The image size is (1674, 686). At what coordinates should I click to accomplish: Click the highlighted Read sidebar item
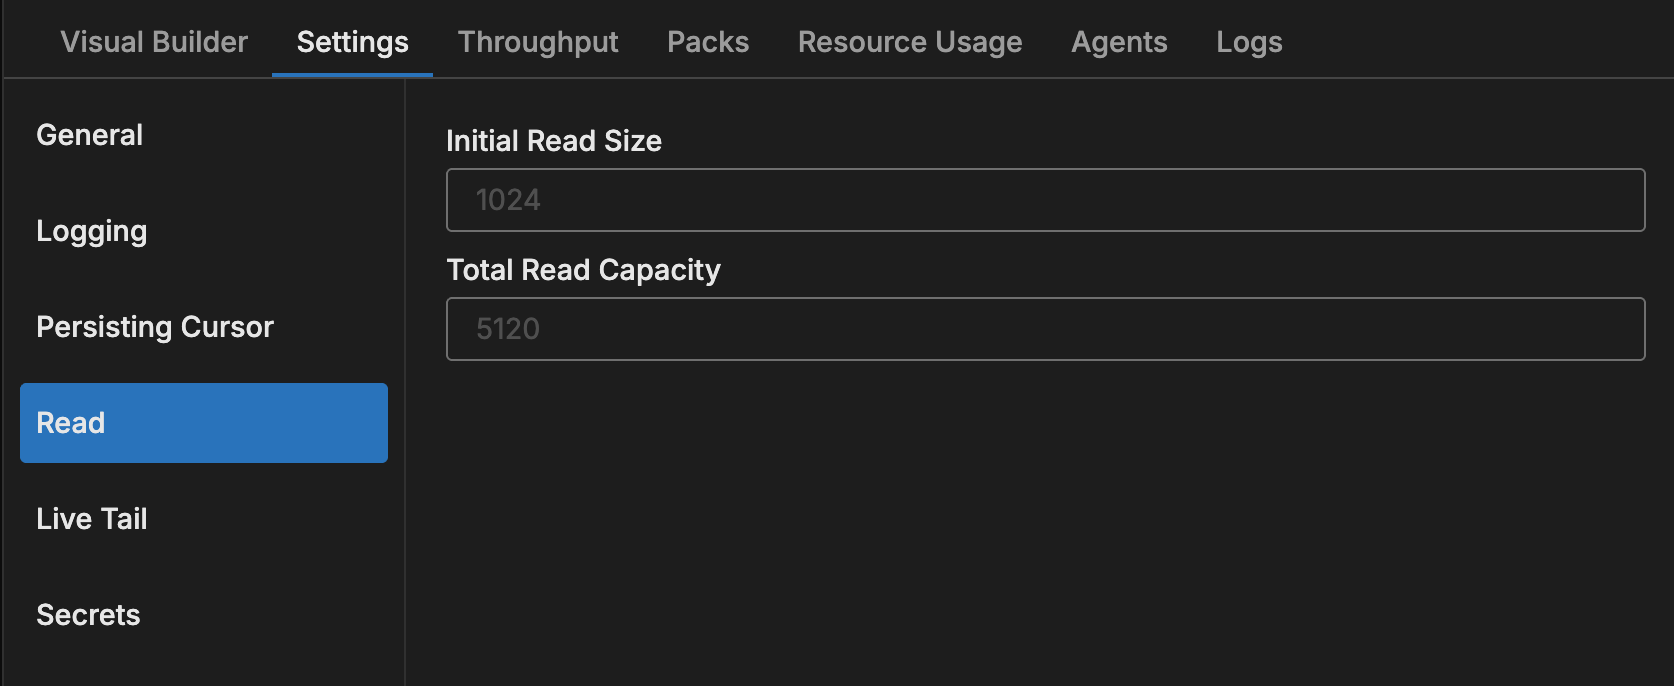[204, 423]
